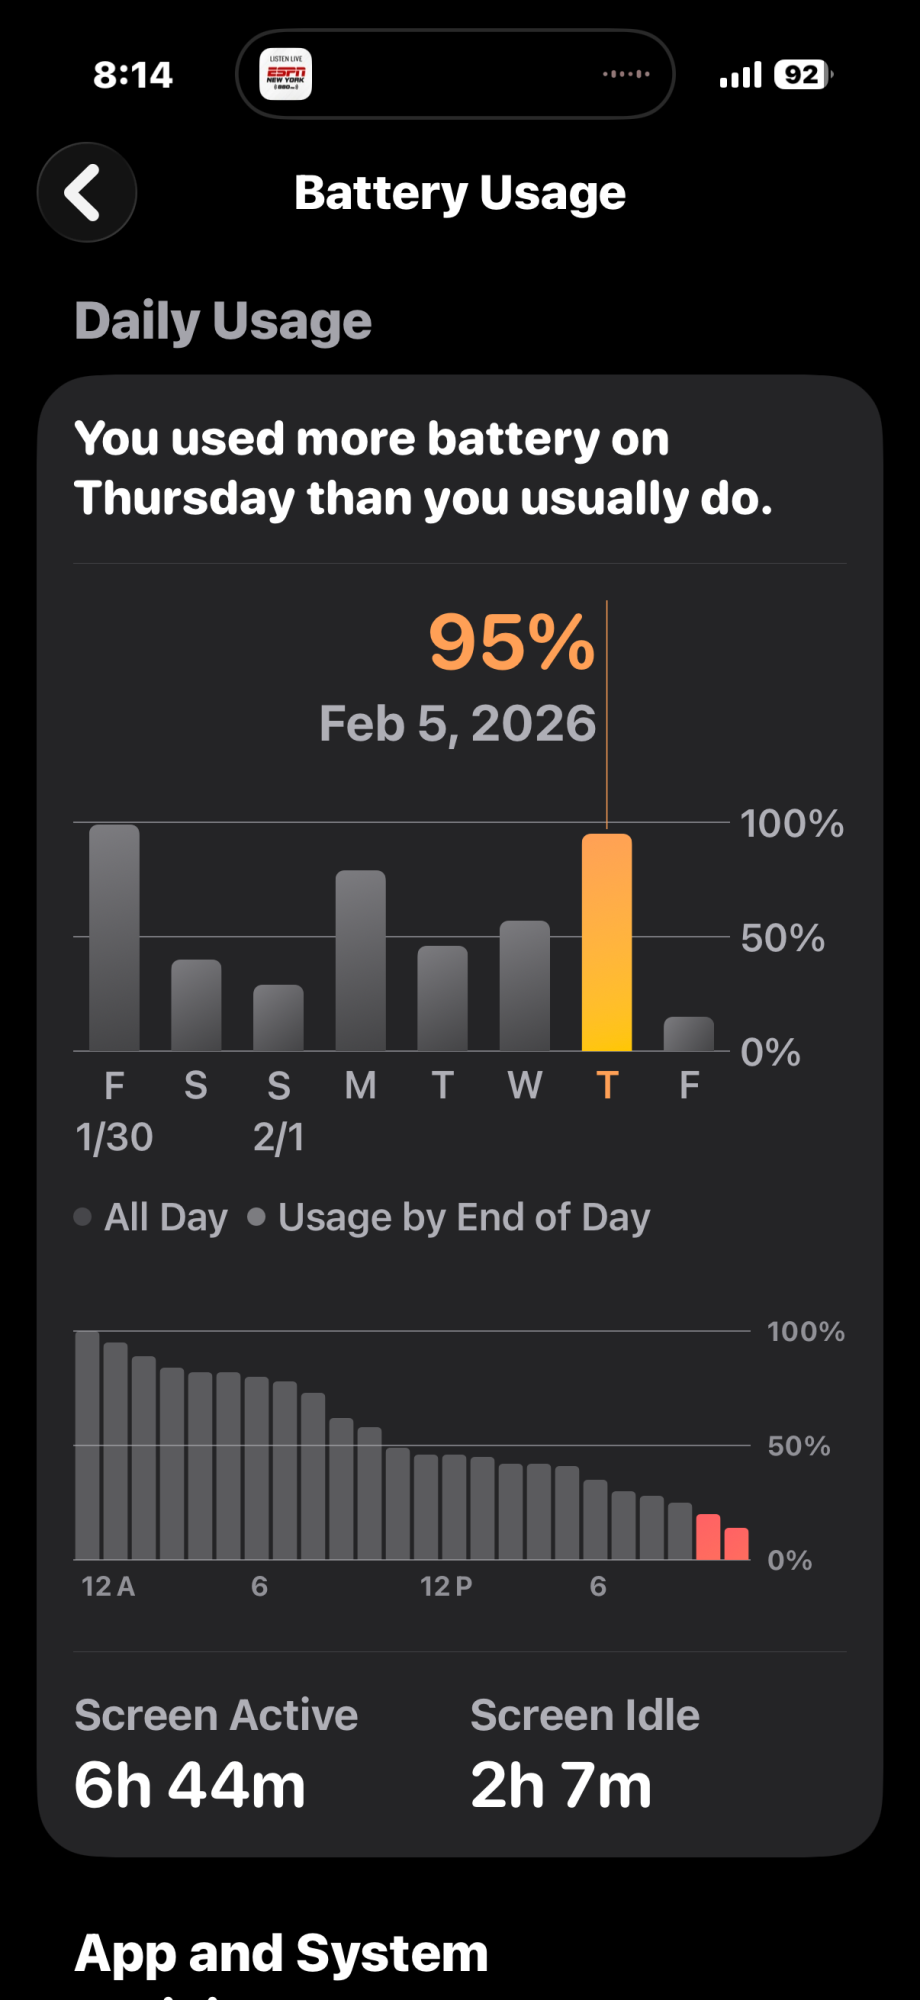Tap the Screen Active 6h 44m stat
Screen dimensions: 920x2000
216,1754
